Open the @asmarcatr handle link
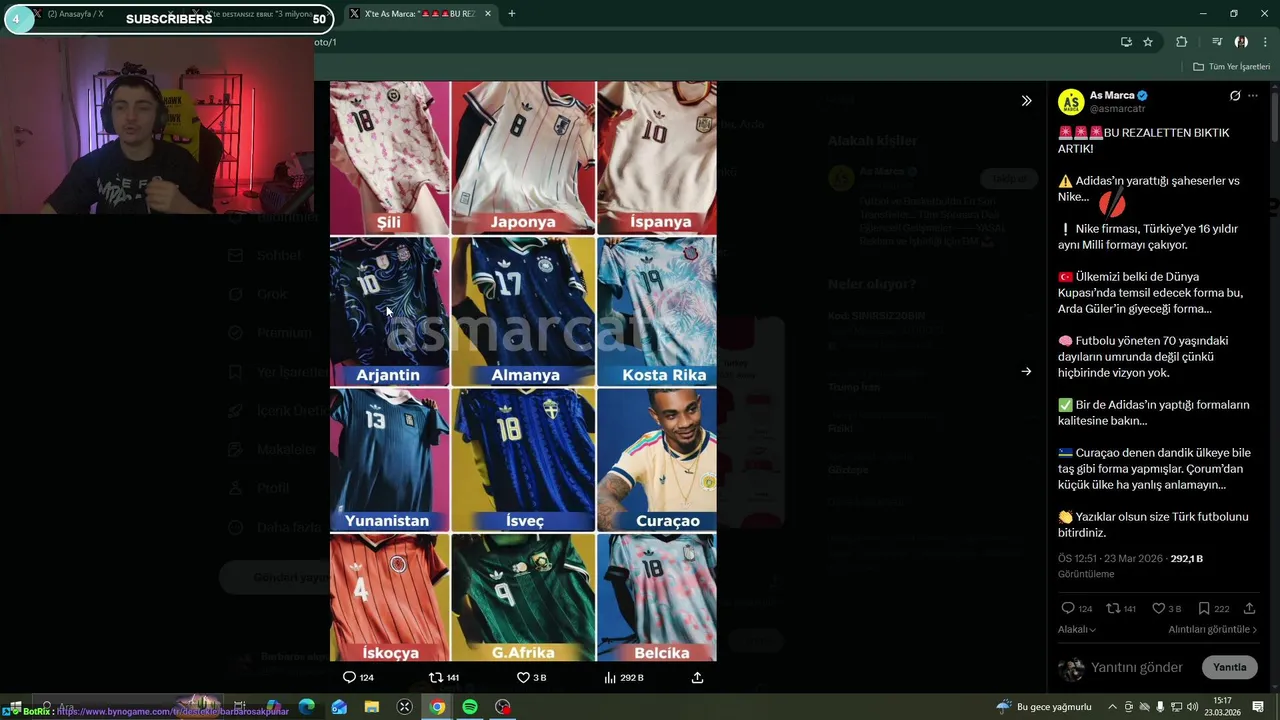The image size is (1280, 720). pos(1117,108)
